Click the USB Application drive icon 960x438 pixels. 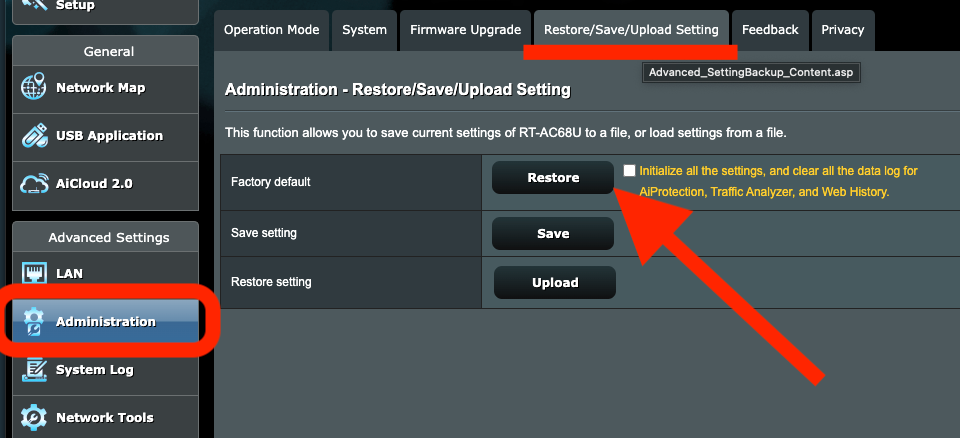[33, 135]
